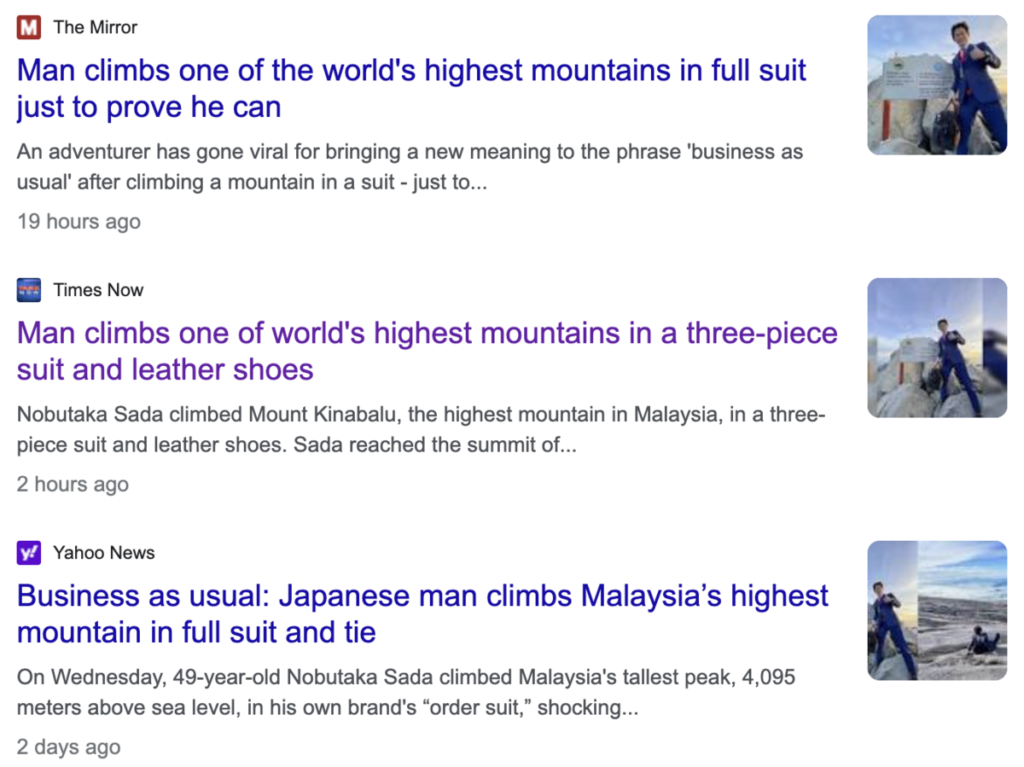The width and height of the screenshot is (1024, 767).
Task: Open the Yahoo News source name
Action: pos(104,552)
